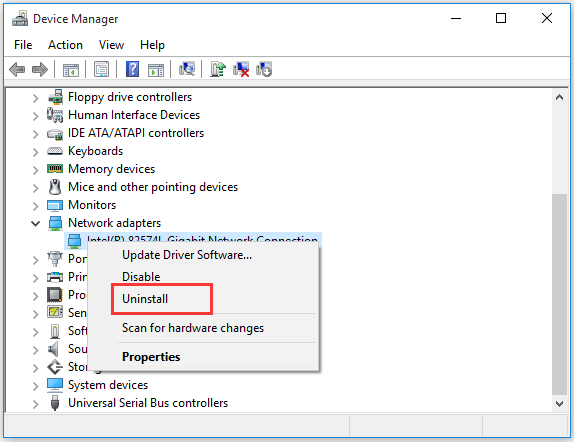Click Uninstall device toolbar icon with red X
This screenshot has height=442, width=574.
pyautogui.click(x=241, y=69)
